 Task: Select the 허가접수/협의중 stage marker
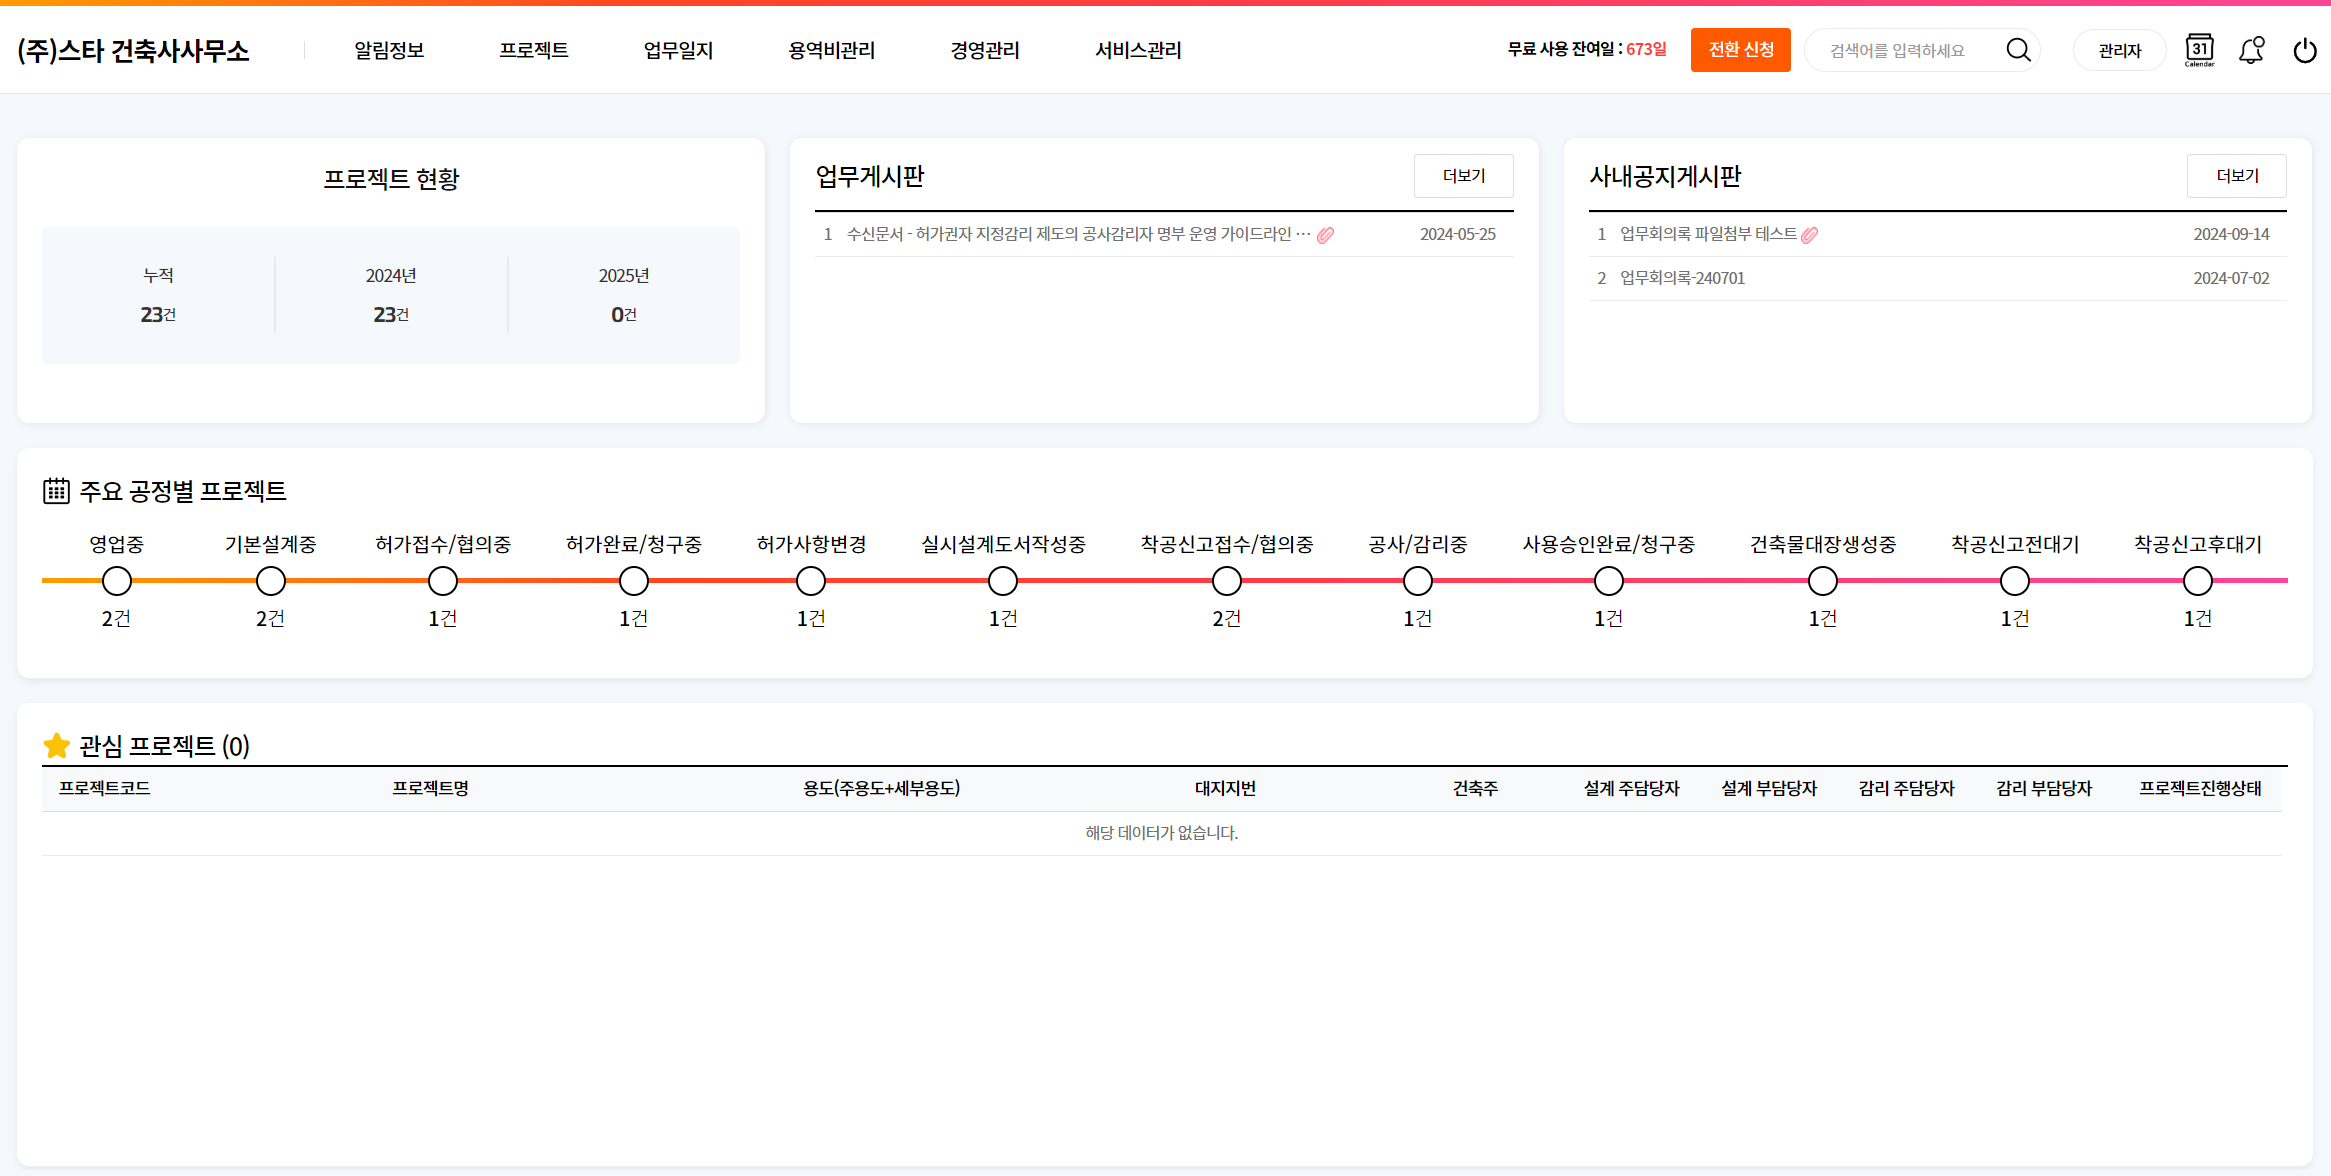tap(443, 580)
